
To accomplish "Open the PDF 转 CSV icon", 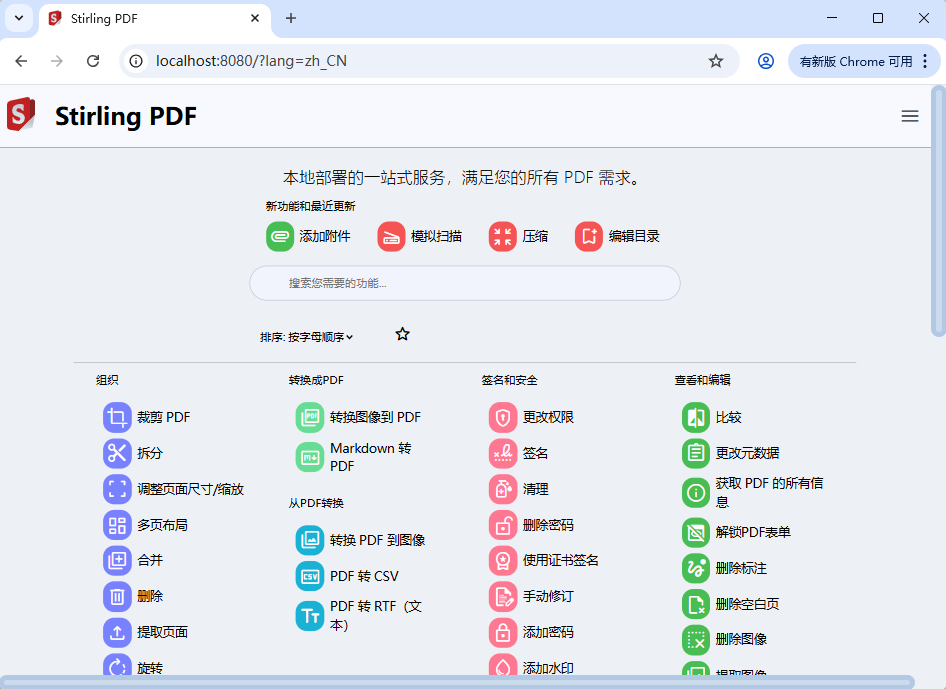I will 310,576.
